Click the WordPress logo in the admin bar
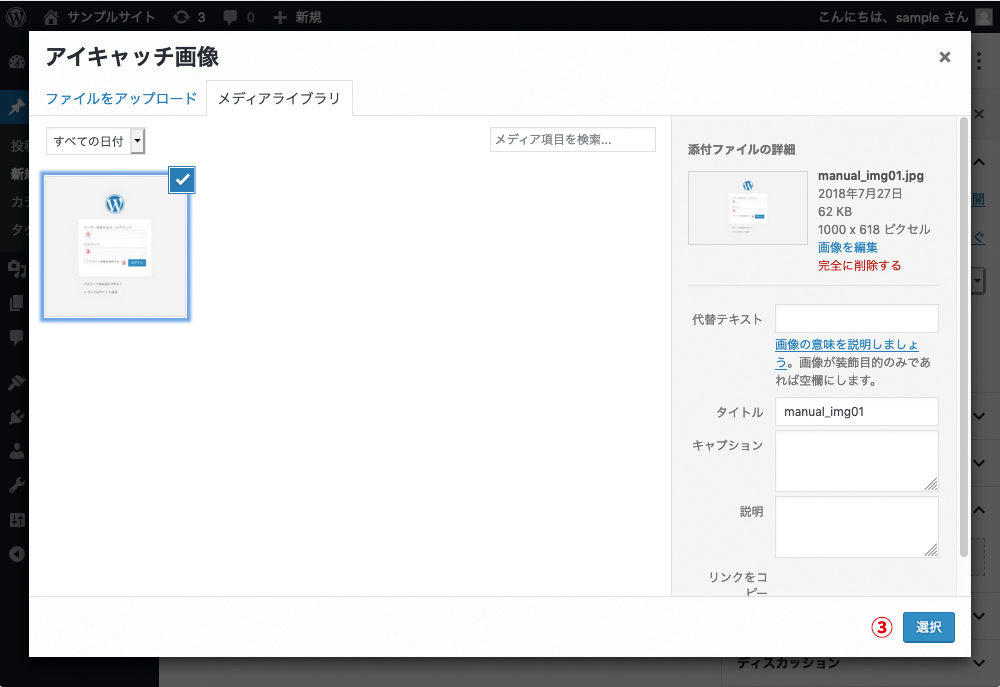The image size is (1000, 687). [x=18, y=16]
